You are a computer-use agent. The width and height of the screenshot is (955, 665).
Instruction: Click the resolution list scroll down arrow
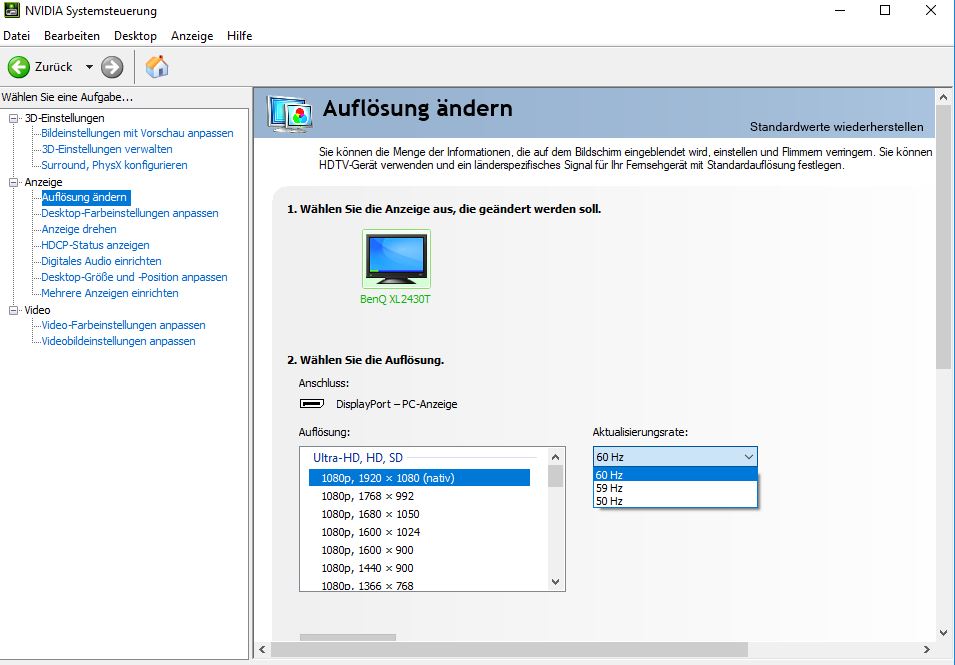(x=556, y=581)
